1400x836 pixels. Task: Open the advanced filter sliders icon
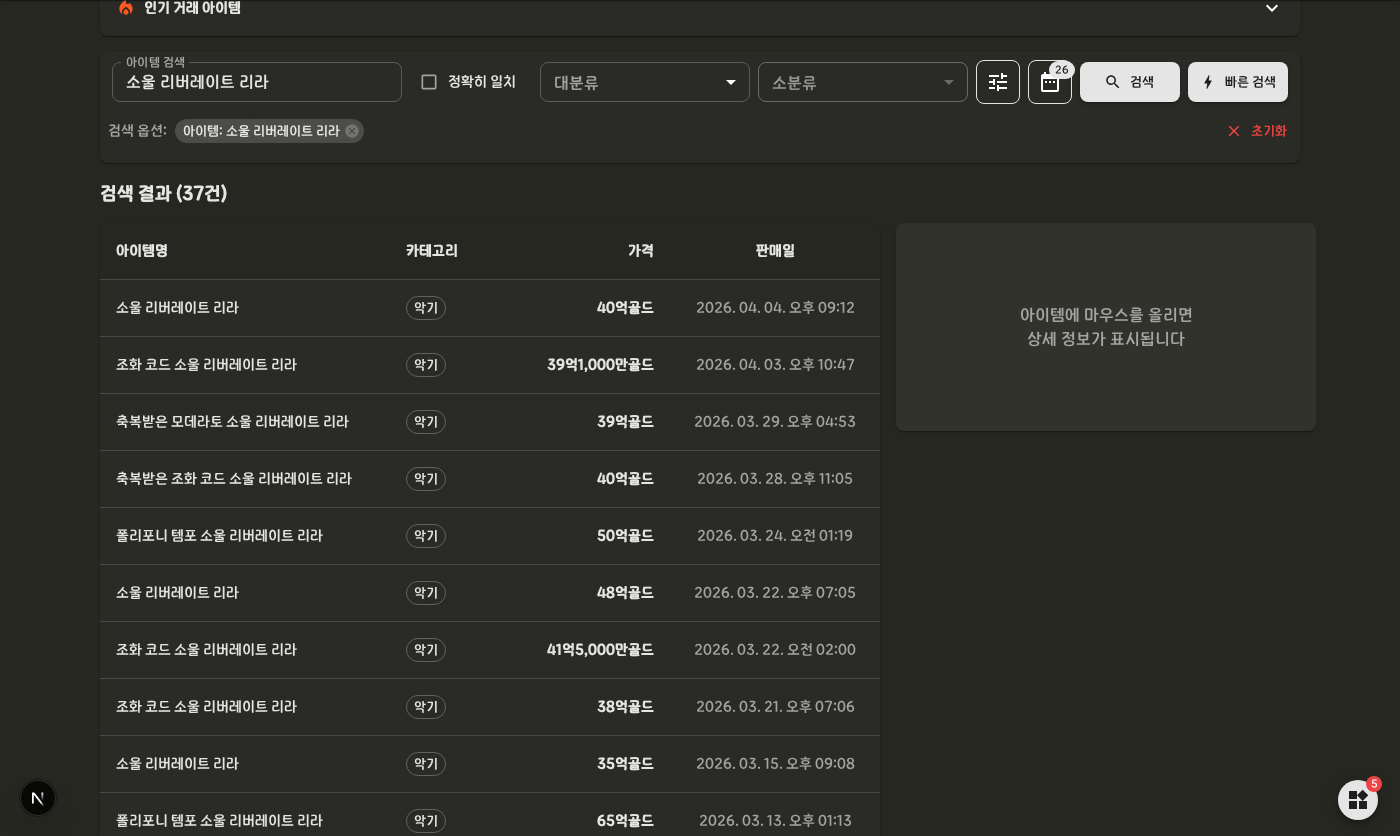click(998, 82)
